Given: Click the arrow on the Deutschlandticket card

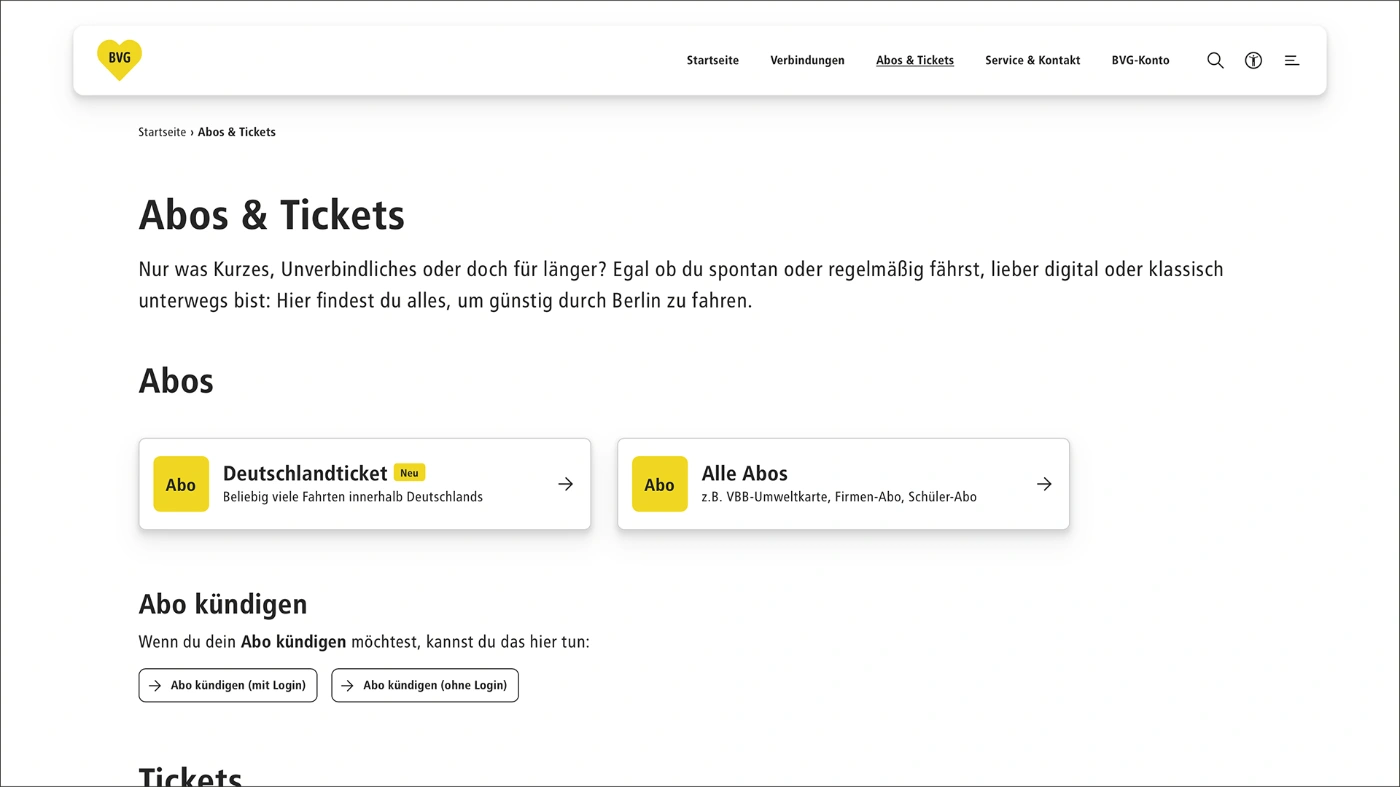Looking at the screenshot, I should point(565,484).
